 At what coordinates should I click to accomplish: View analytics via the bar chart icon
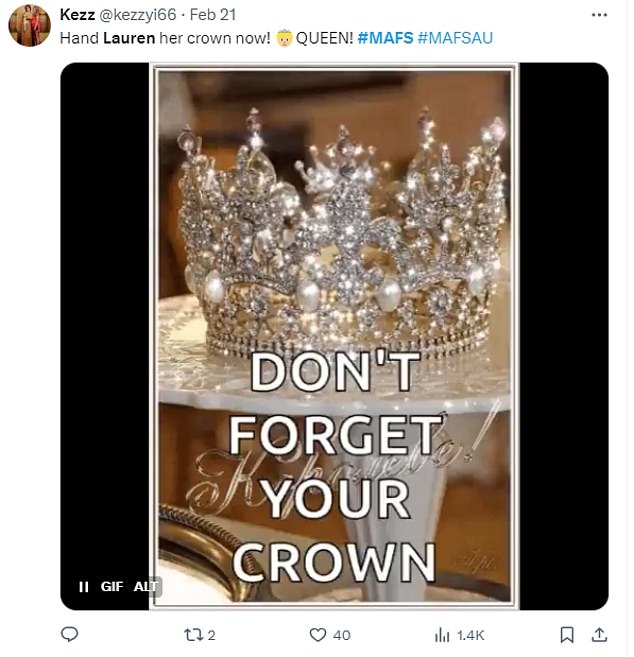[442, 635]
